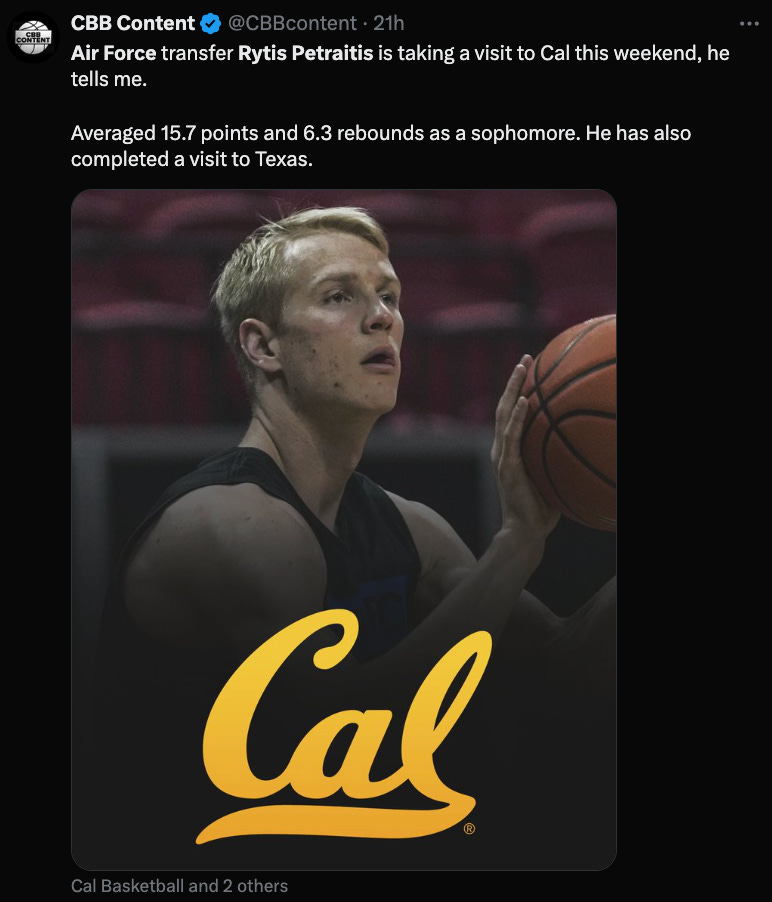
Task: Click the player's face in the photo
Action: [x=339, y=328]
